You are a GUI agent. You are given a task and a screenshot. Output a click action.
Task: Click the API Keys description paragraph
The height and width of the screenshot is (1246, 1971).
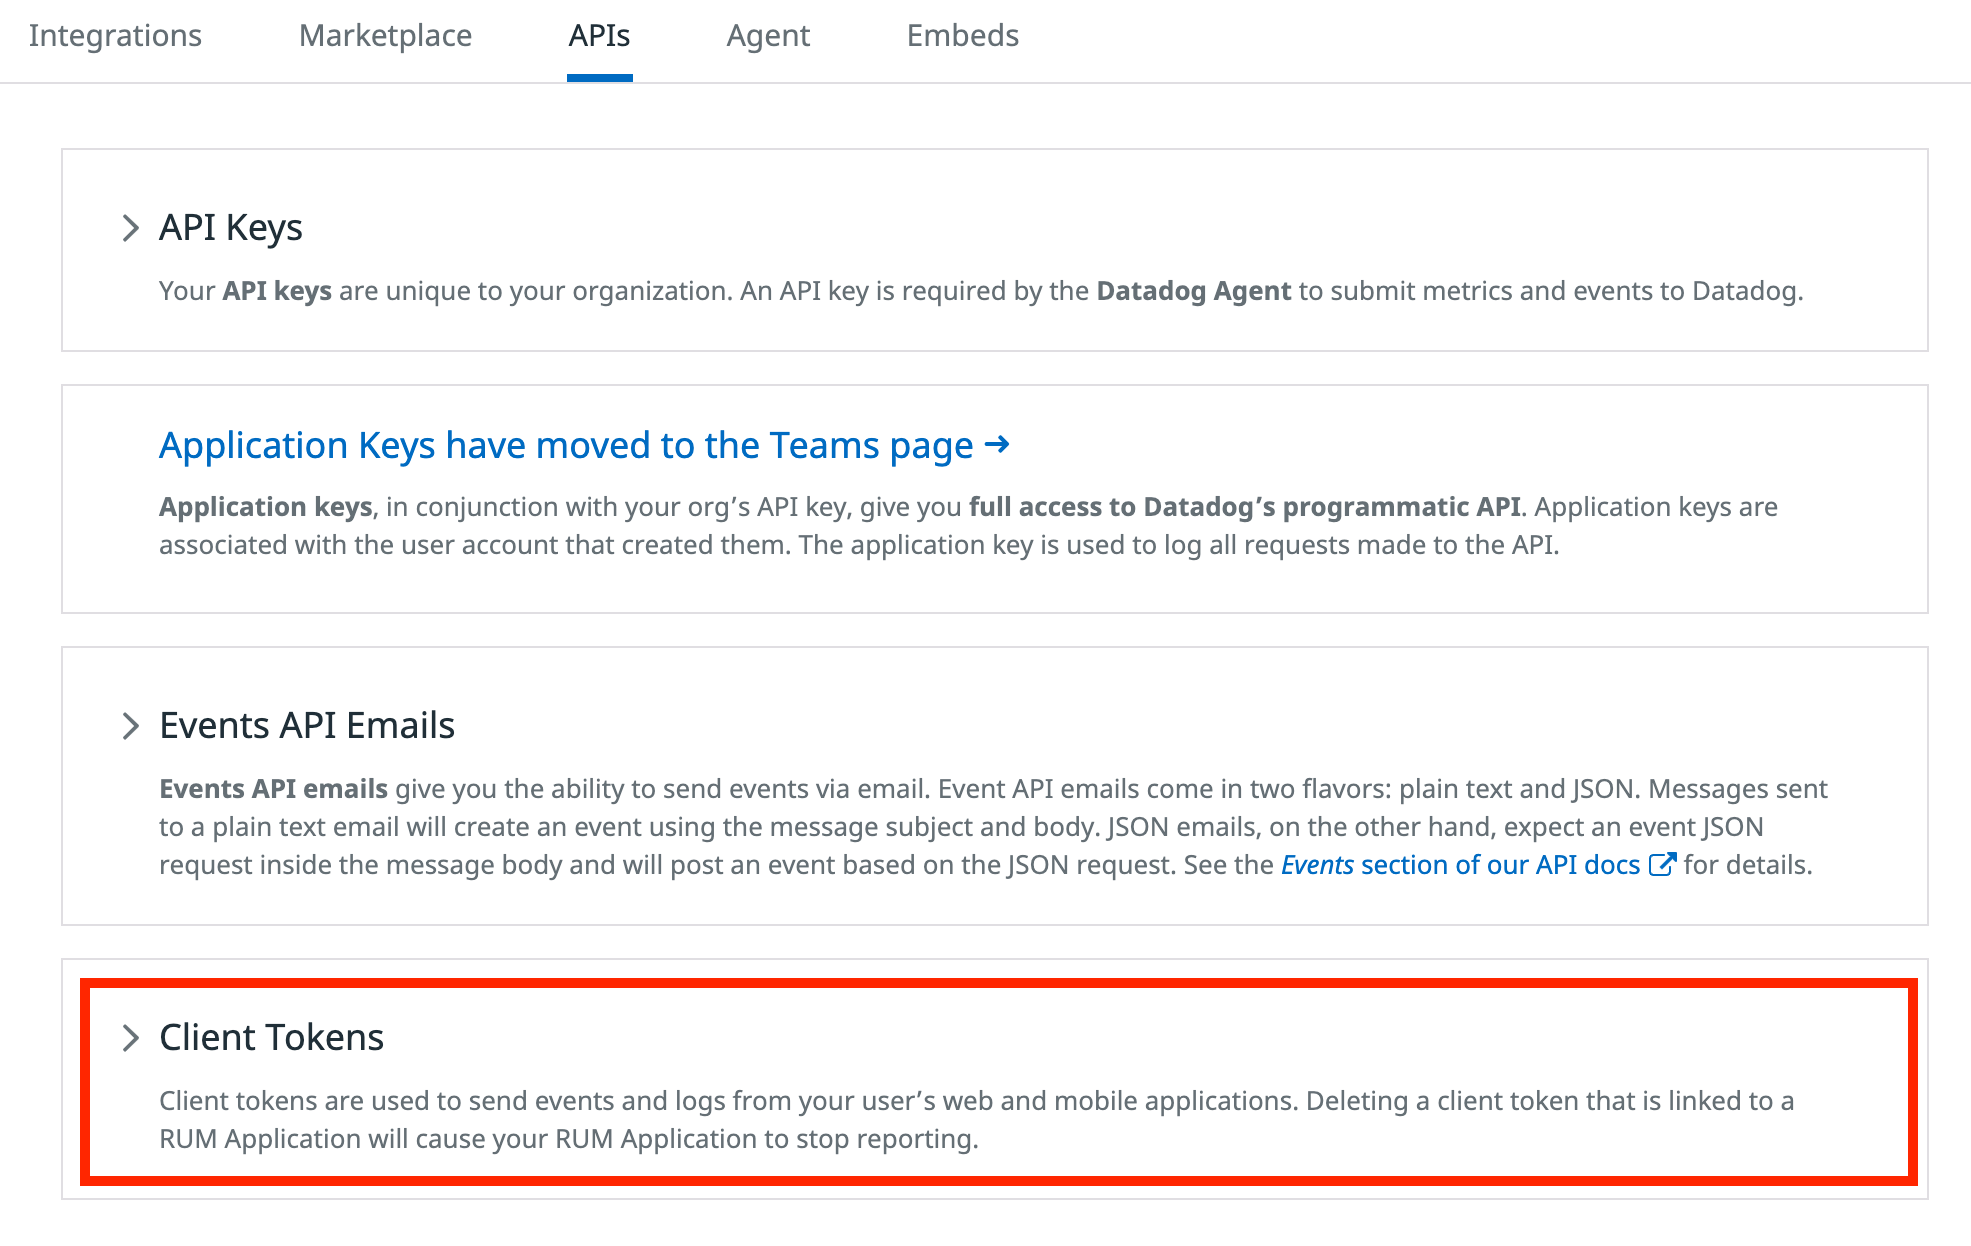980,291
